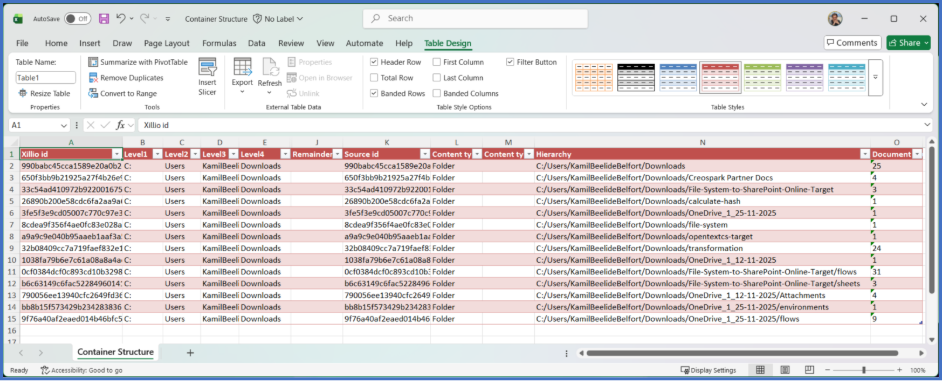Switch to the Automate tab
Viewport: 942px width, 381px height.
pyautogui.click(x=364, y=43)
